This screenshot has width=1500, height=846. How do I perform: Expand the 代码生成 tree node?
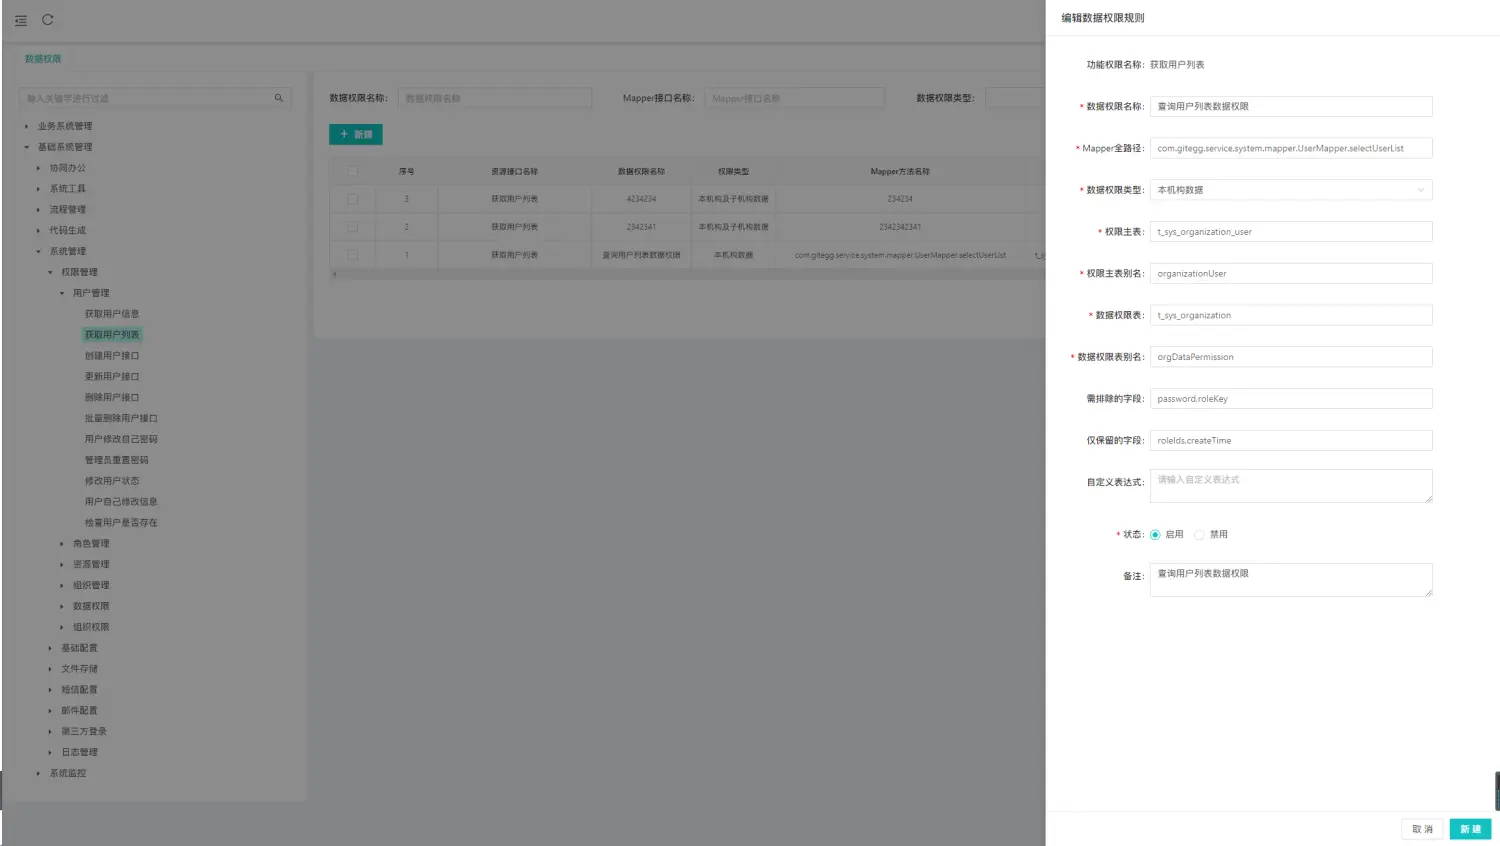38,231
